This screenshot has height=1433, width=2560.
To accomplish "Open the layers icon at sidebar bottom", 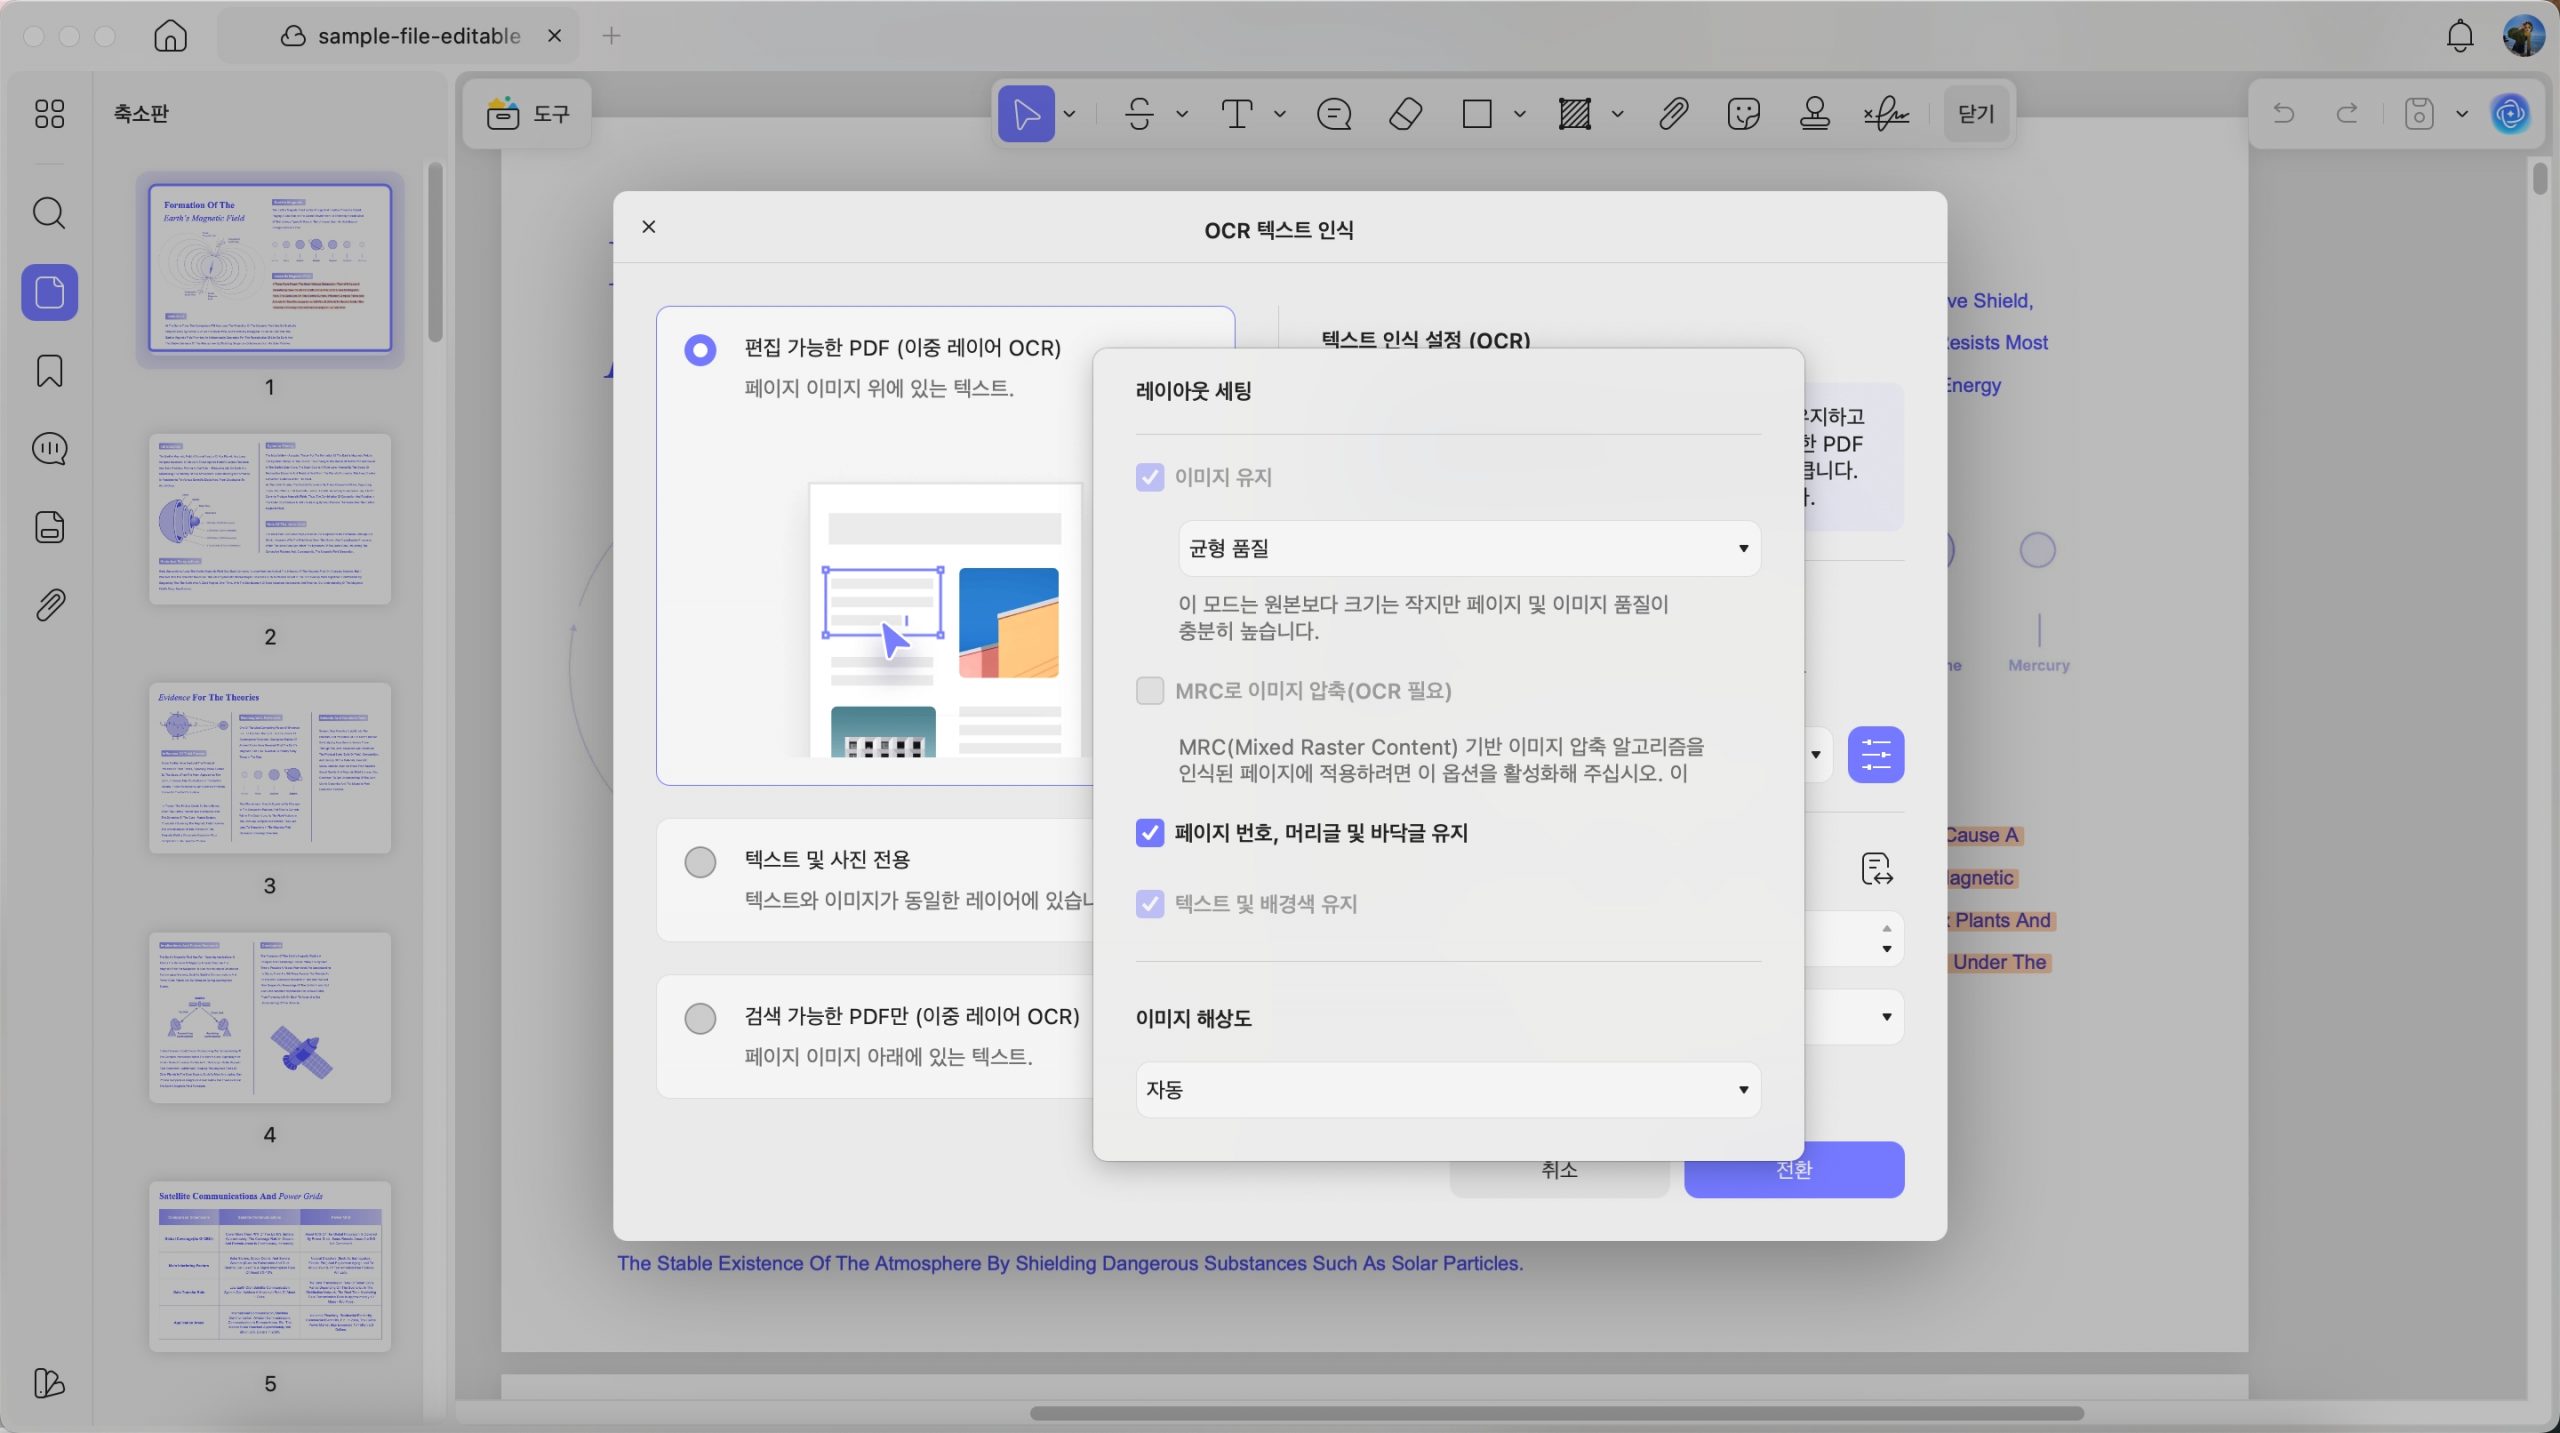I will coord(49,1383).
